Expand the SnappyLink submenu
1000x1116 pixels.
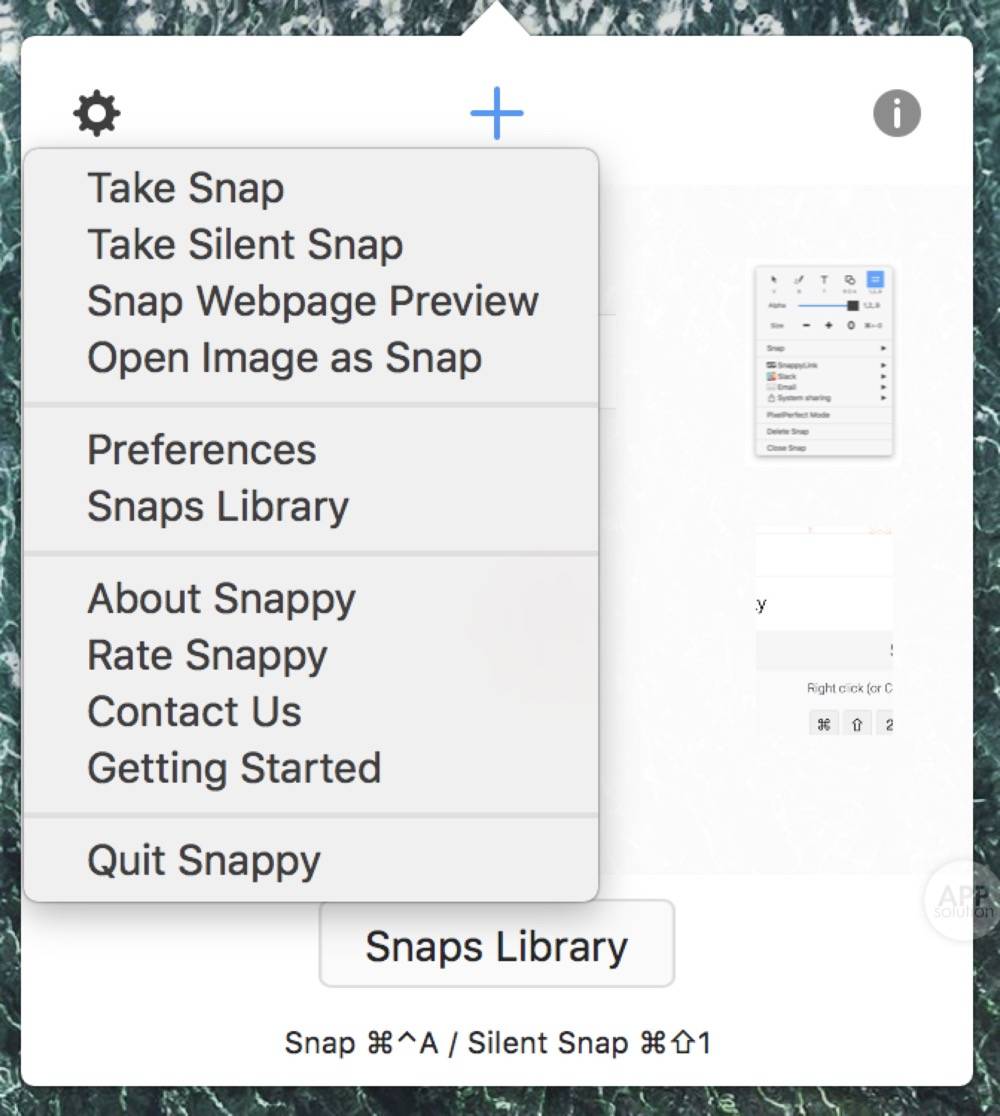point(884,365)
